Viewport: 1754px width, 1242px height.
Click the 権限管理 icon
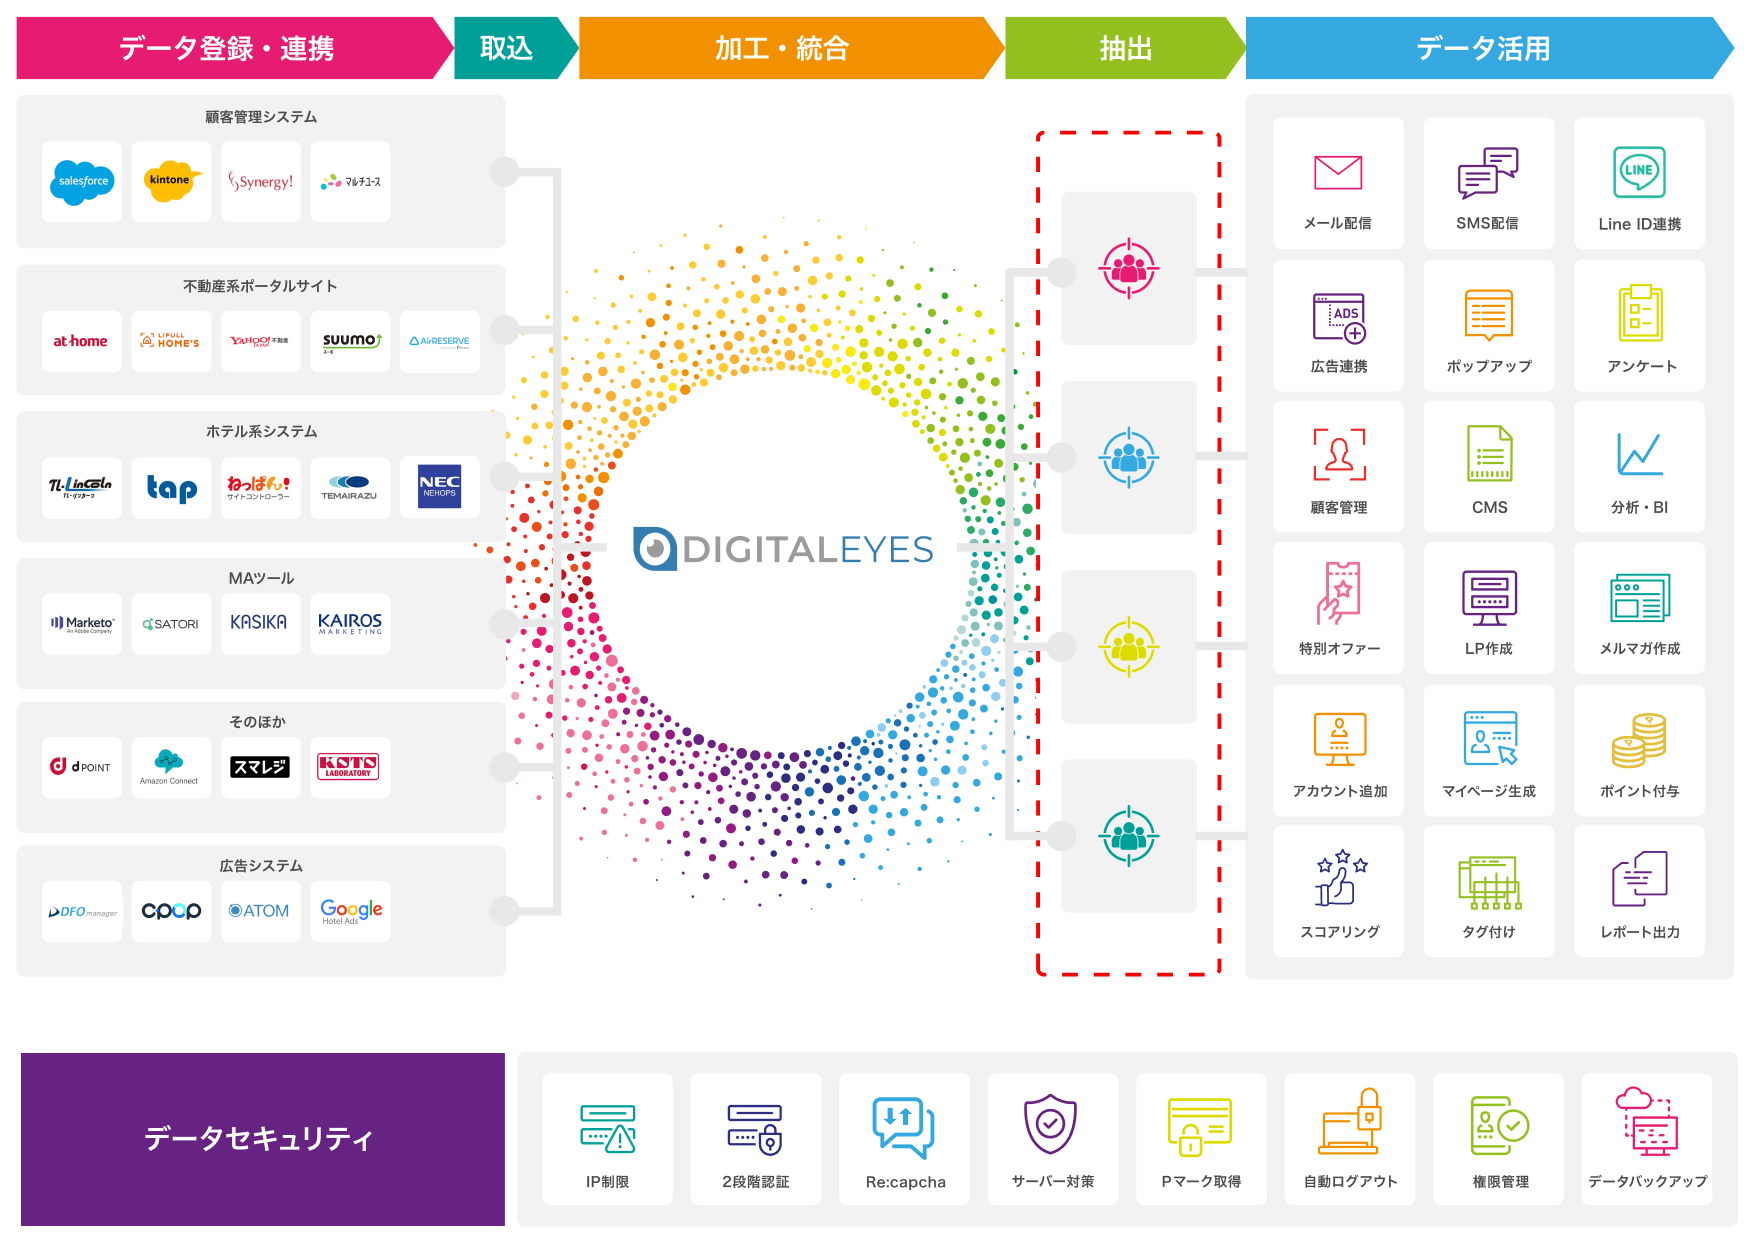point(1500,1125)
